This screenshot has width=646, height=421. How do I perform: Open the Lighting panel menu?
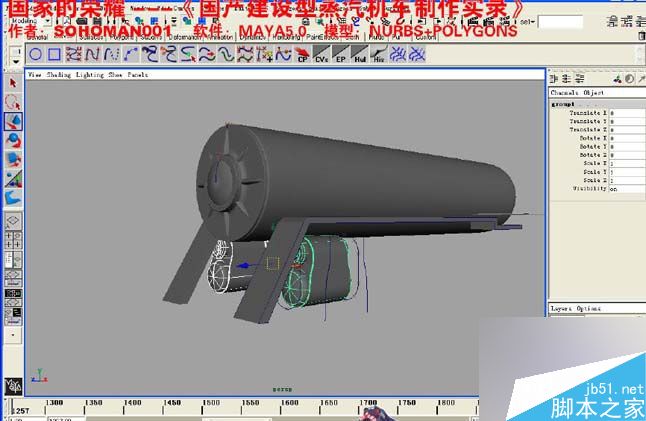point(89,75)
